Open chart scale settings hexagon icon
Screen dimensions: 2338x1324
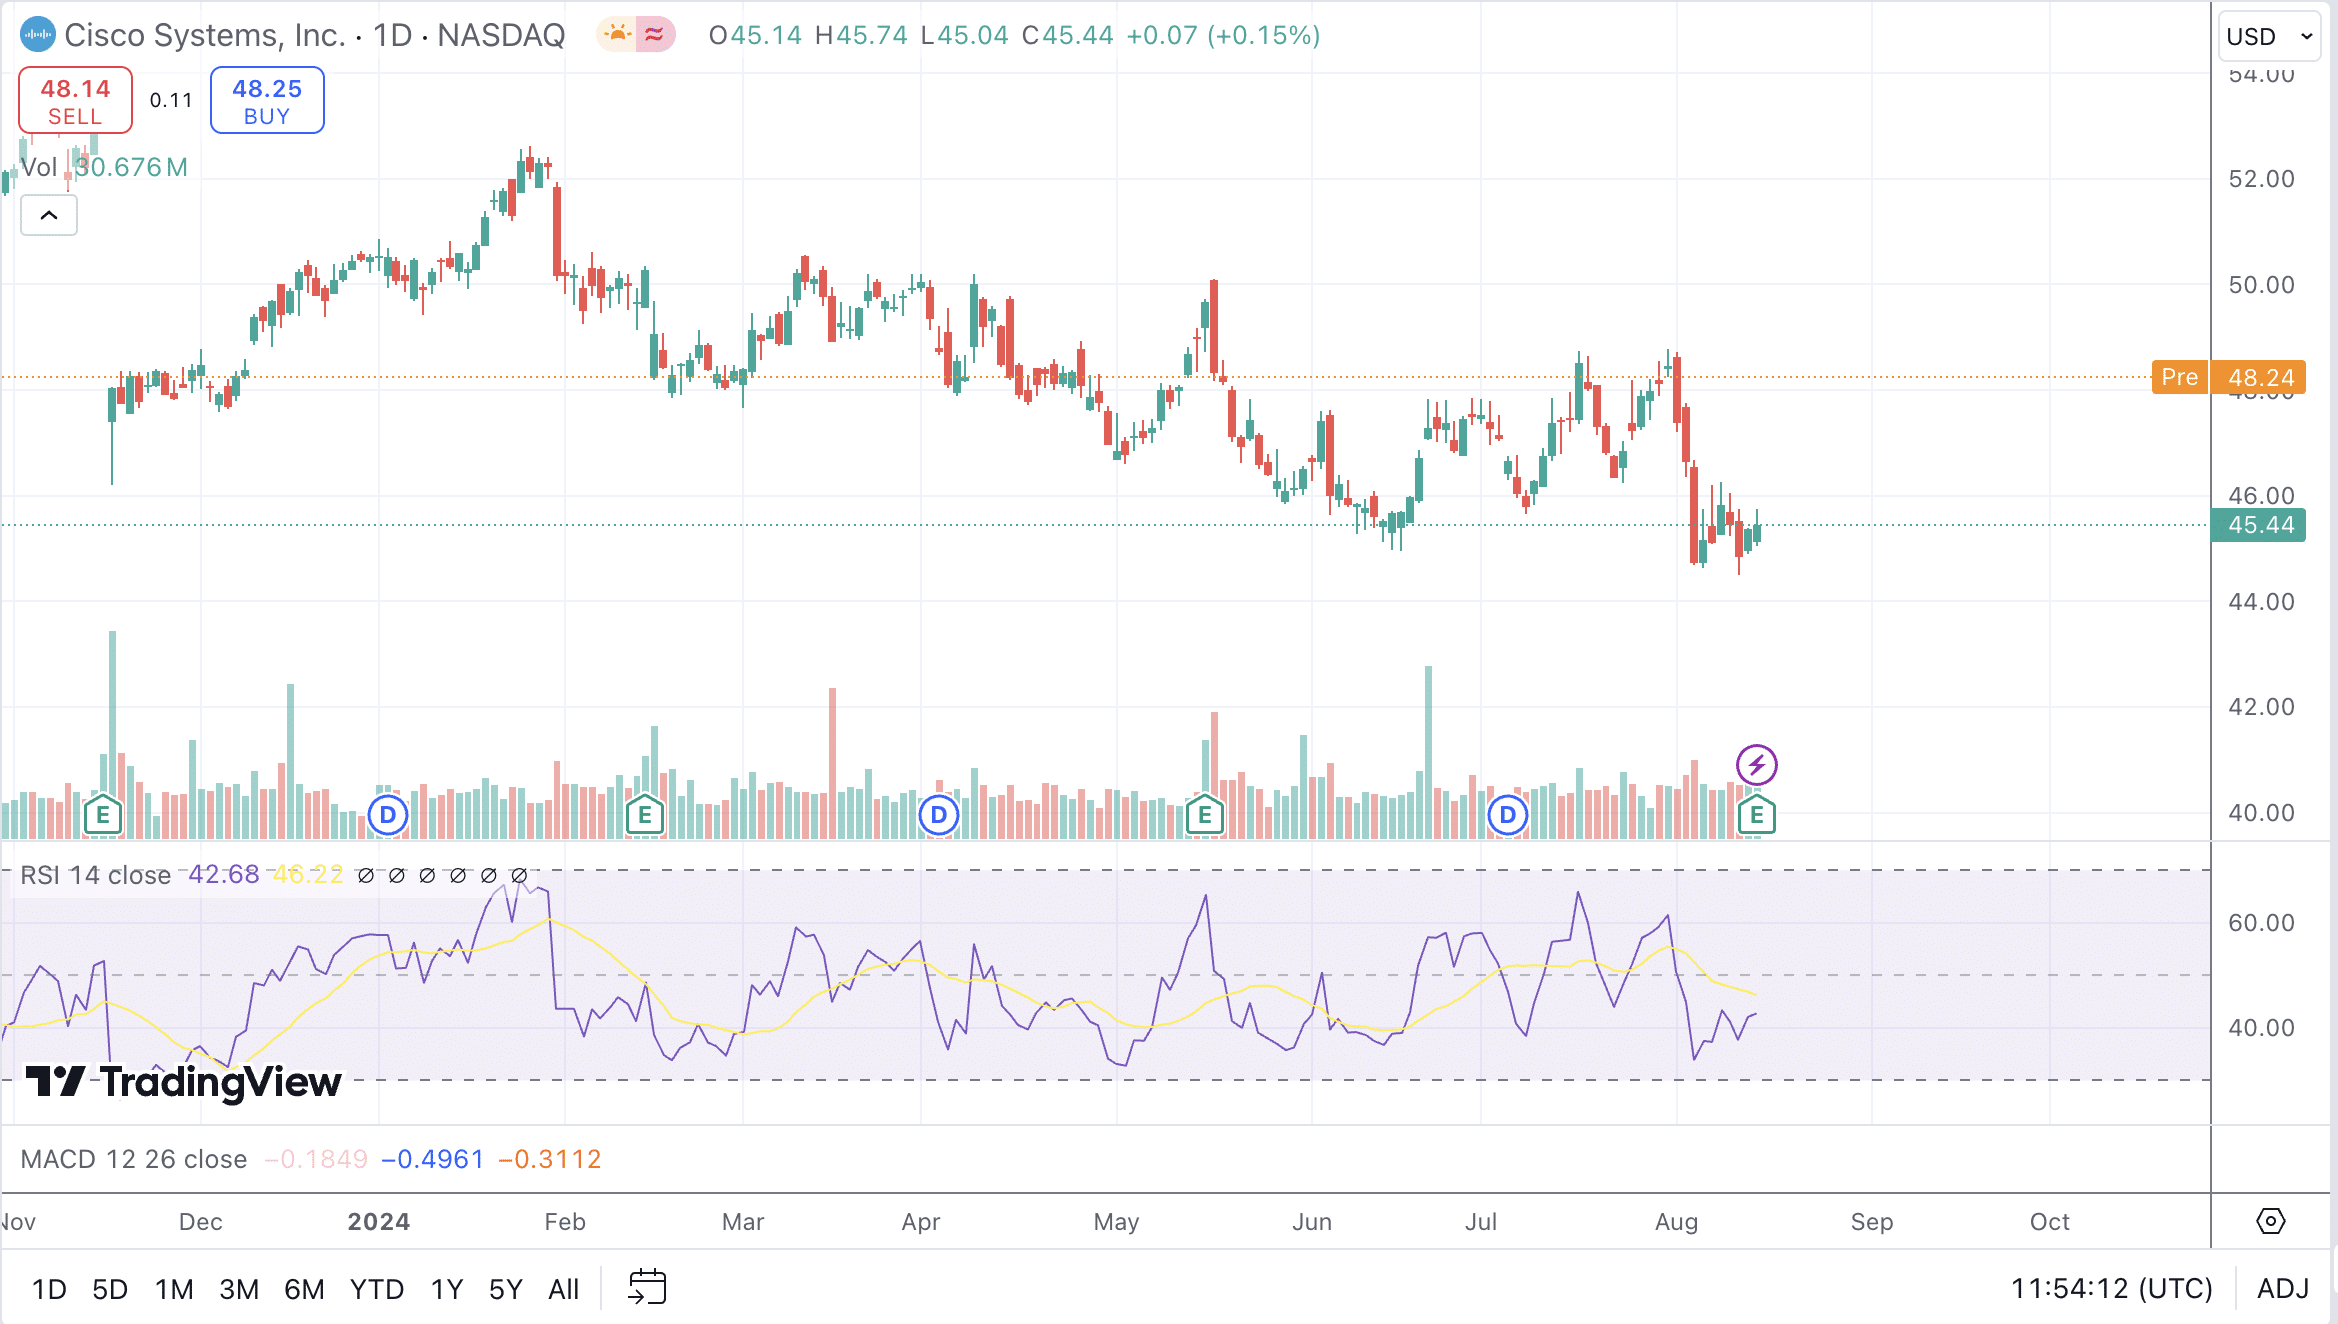pyautogui.click(x=2271, y=1221)
